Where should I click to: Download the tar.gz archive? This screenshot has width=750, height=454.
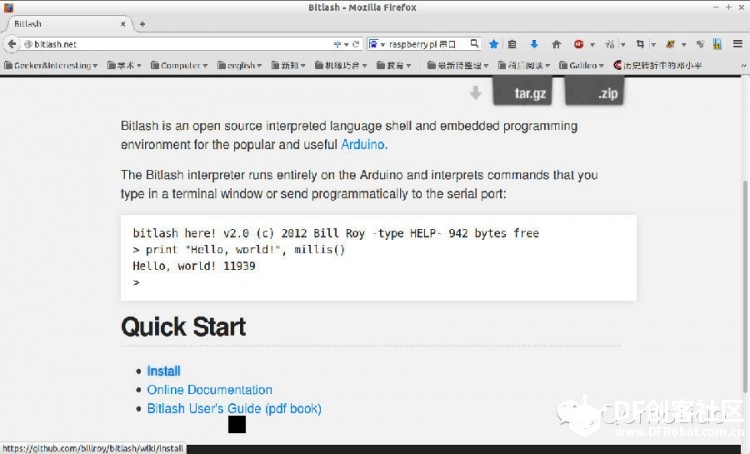coord(522,92)
